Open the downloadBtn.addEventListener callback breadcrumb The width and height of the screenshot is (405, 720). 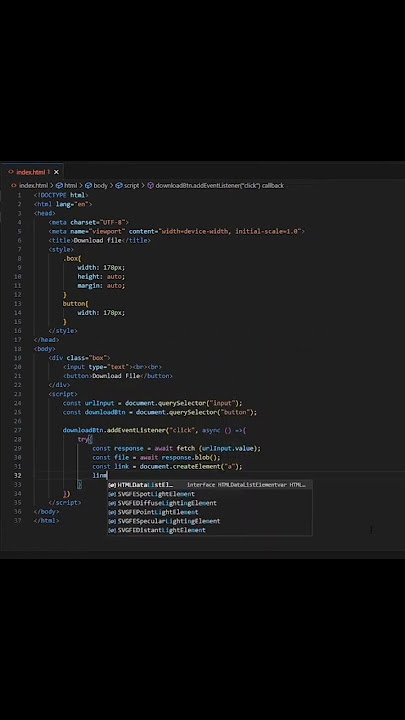[x=215, y=186]
